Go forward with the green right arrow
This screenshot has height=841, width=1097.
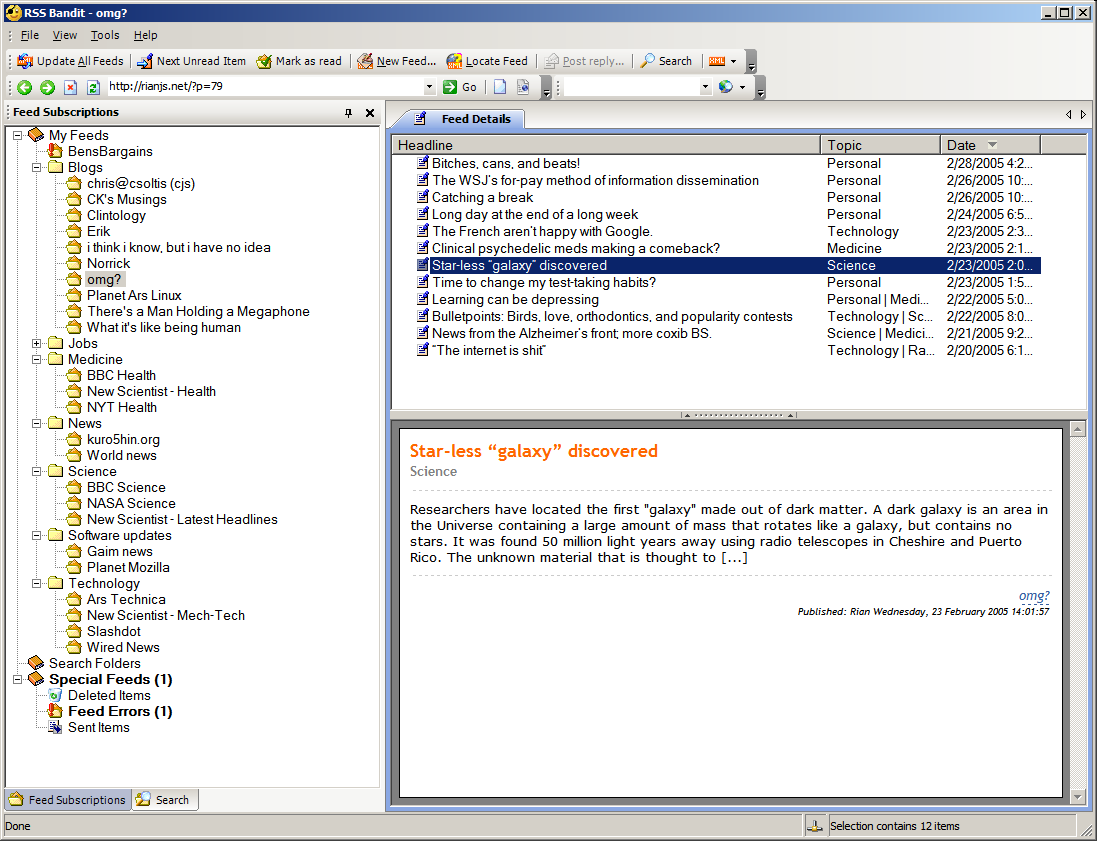(48, 87)
